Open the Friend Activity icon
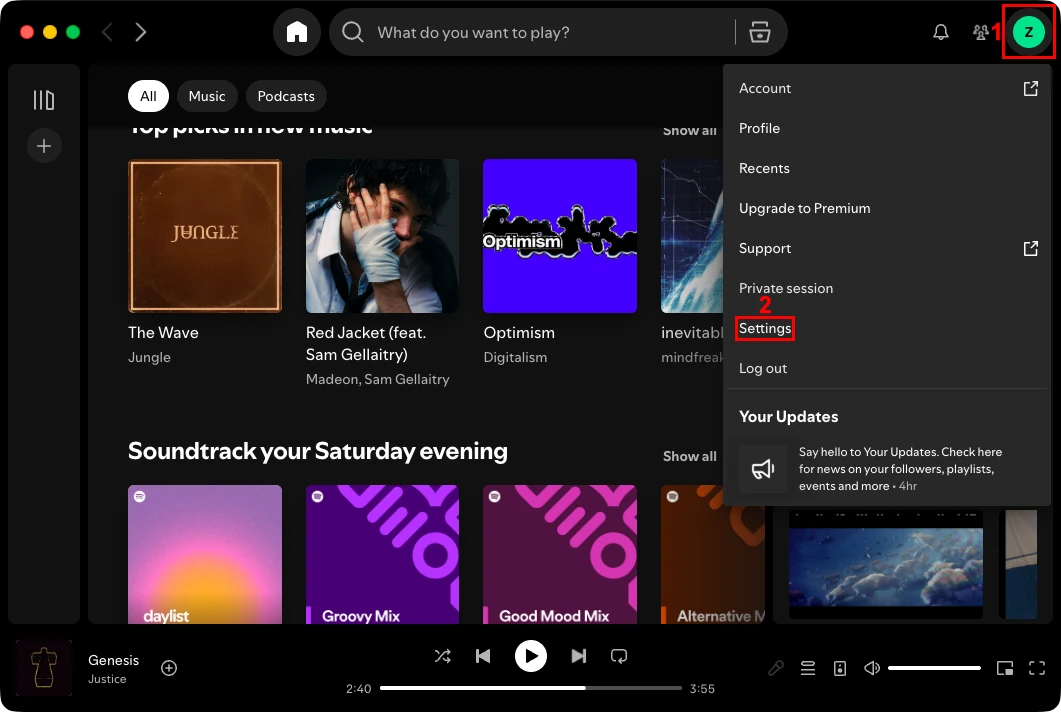1061x712 pixels. (x=980, y=32)
